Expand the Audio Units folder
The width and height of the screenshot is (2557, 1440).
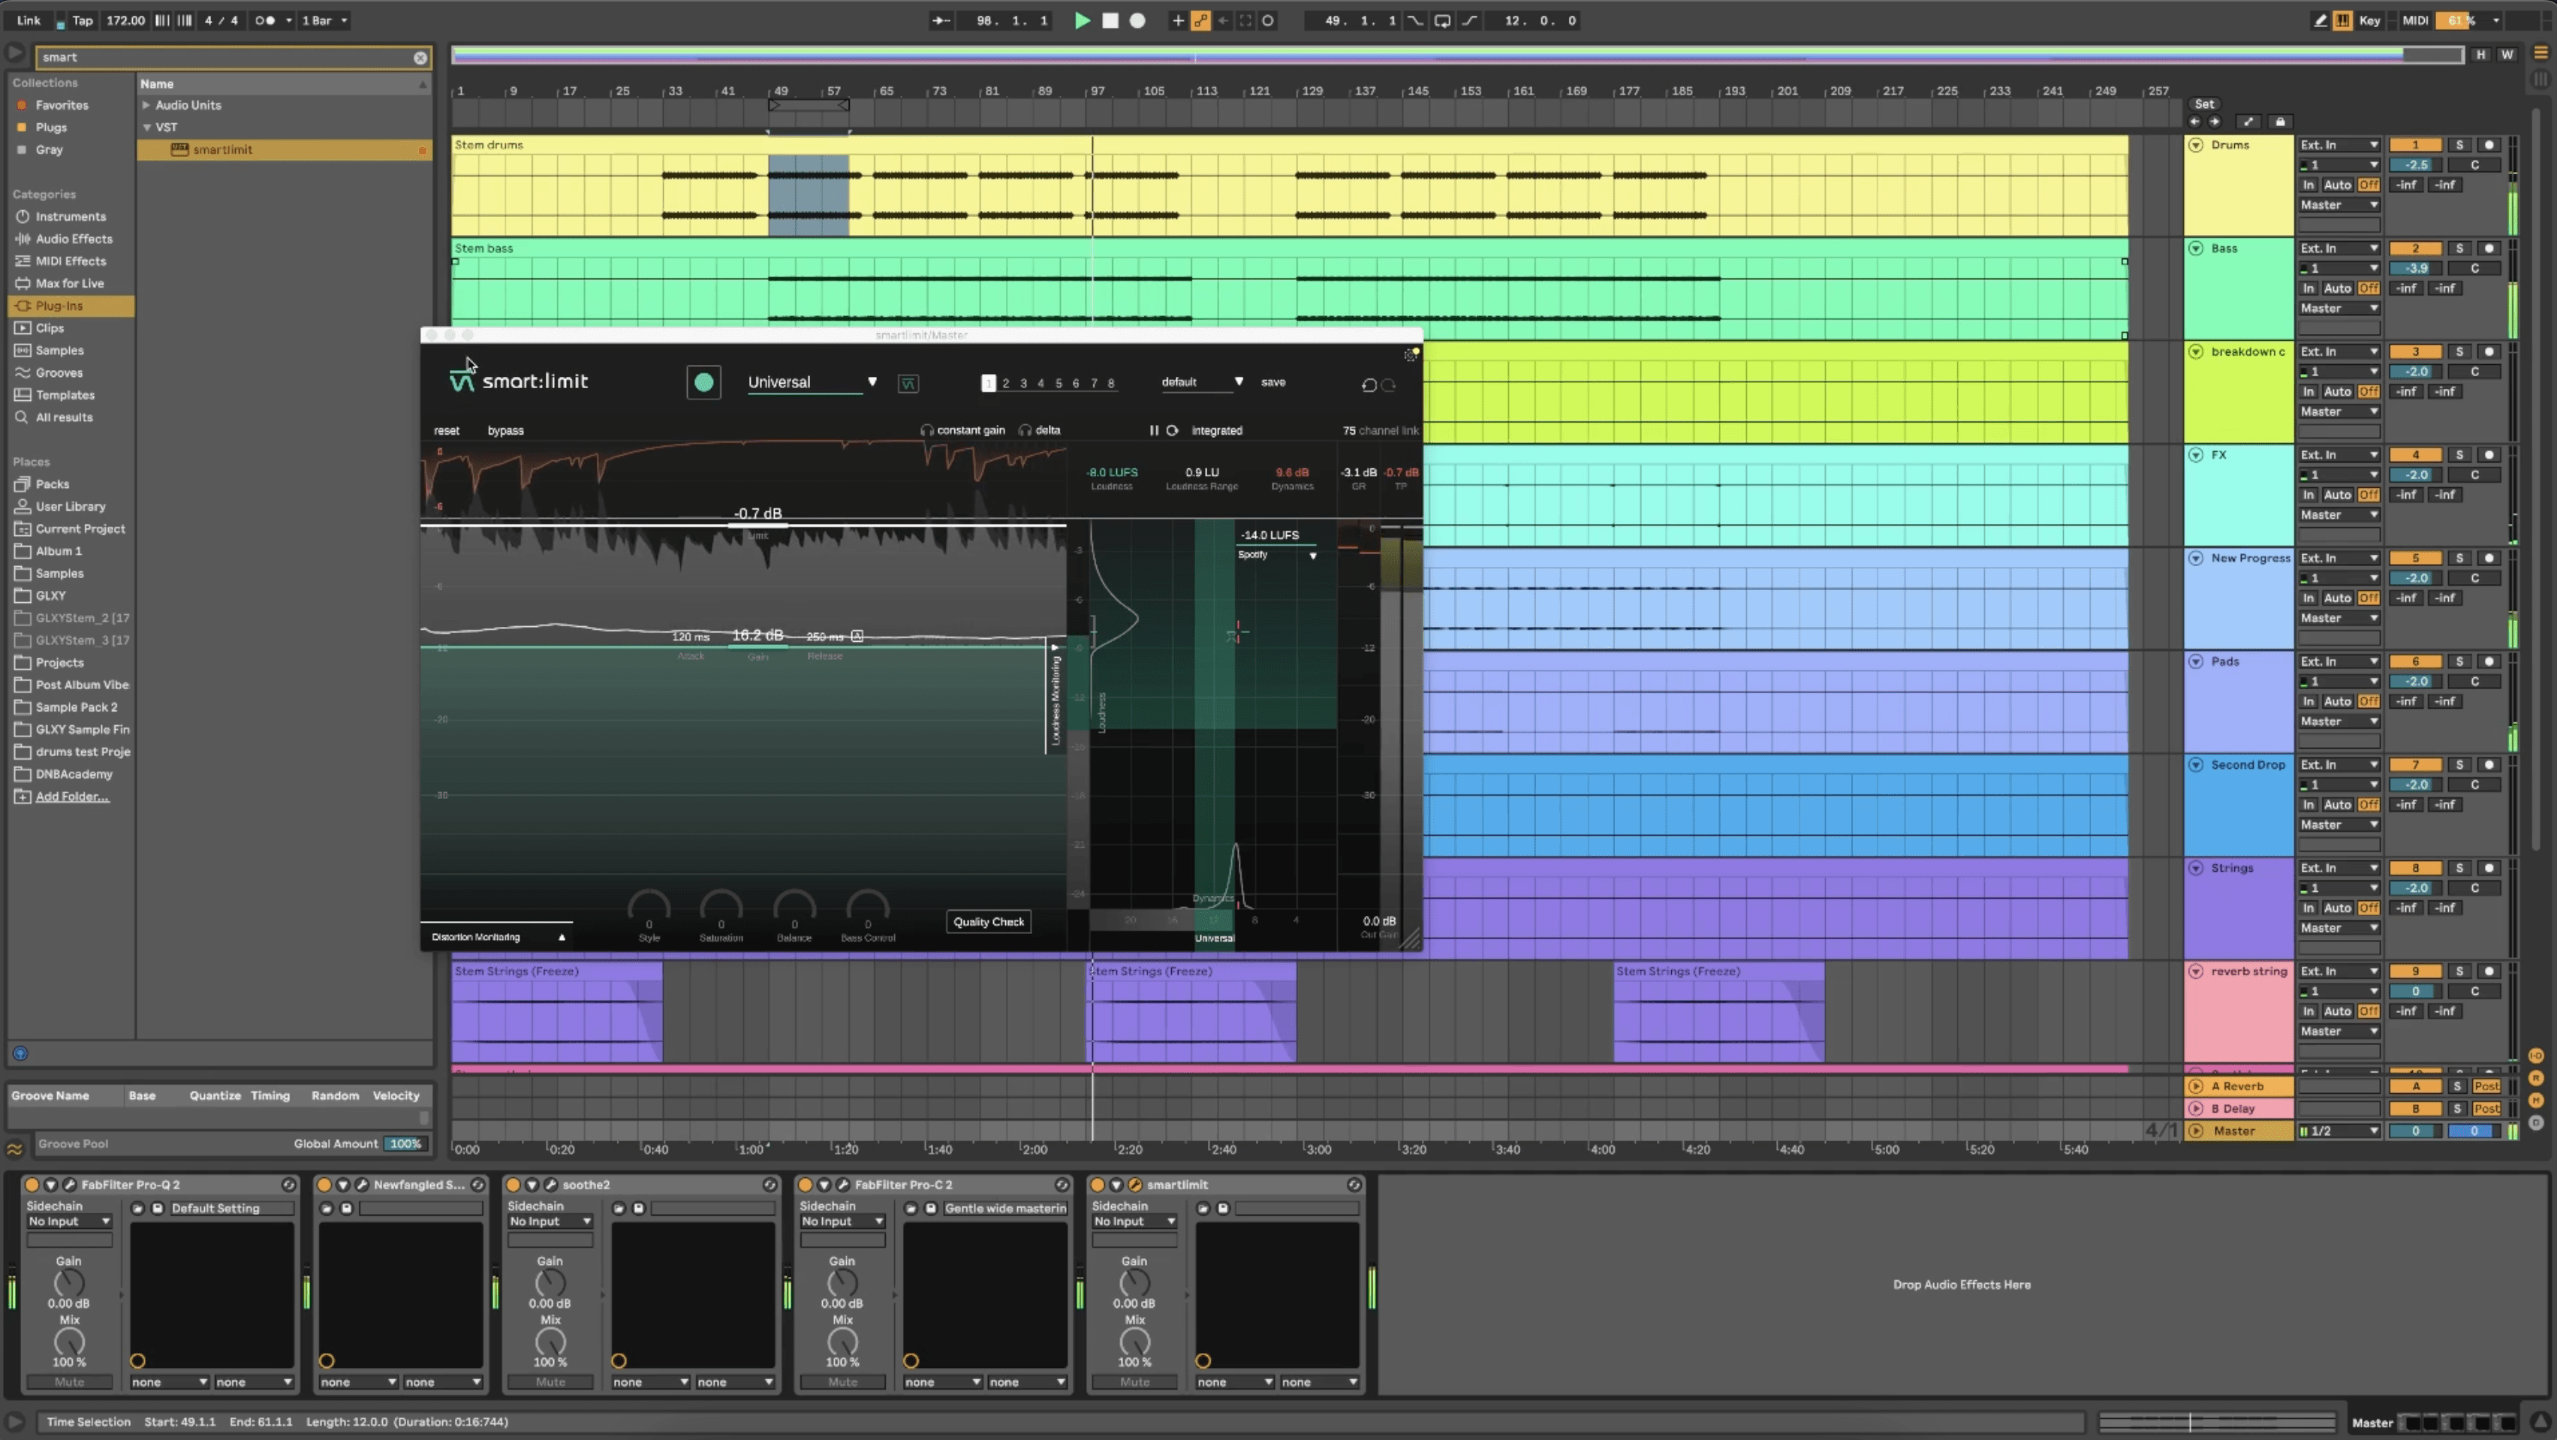(x=146, y=105)
